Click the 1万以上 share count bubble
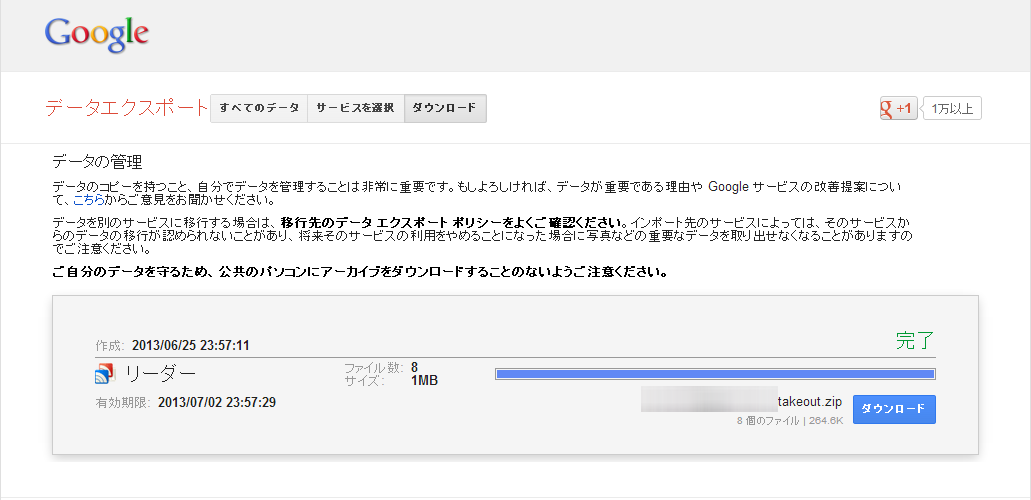This screenshot has height=500, width=1031. coord(951,108)
